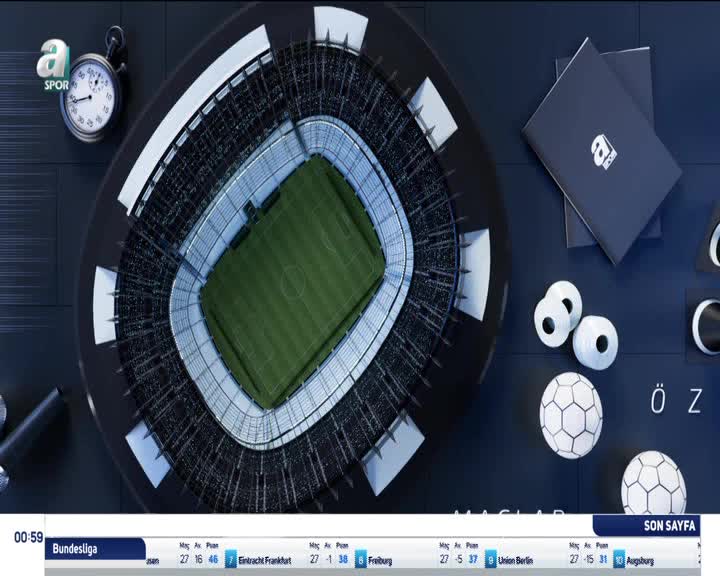Click the green stadium pitch center
Image resolution: width=720 pixels, height=576 pixels.
tap(292, 278)
